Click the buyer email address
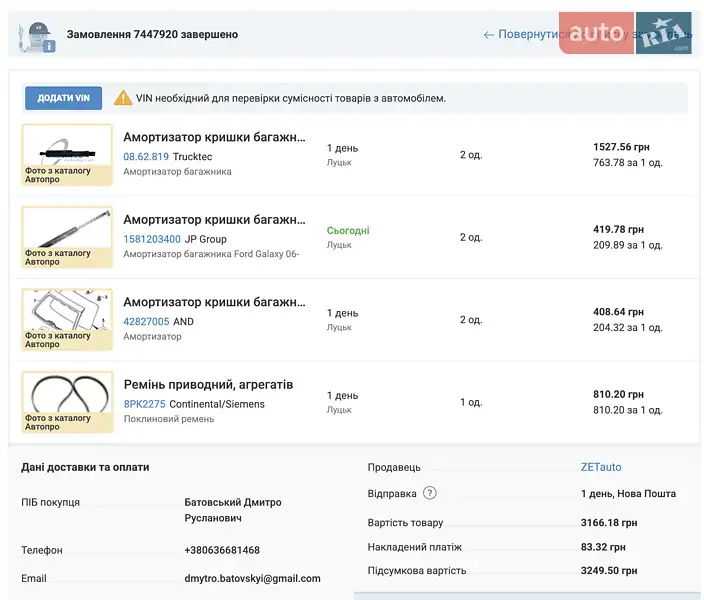Viewport: 704px width, 600px height. [x=252, y=578]
